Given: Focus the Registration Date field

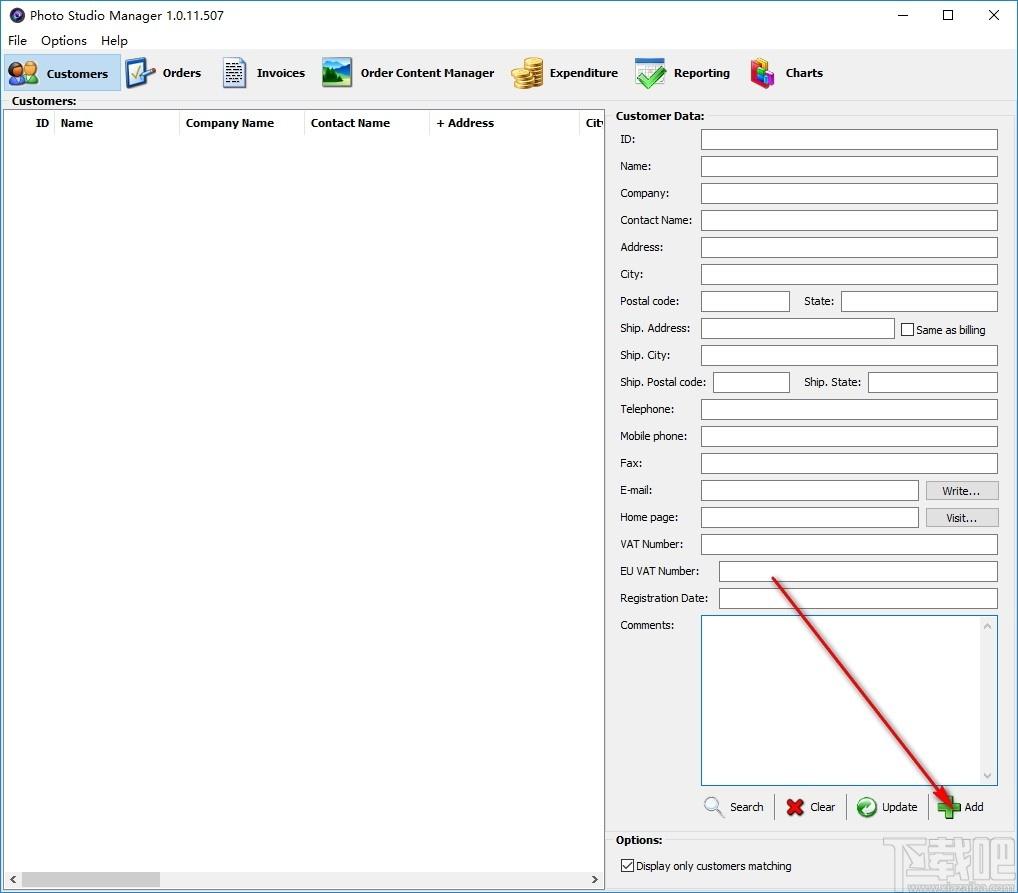Looking at the screenshot, I should pyautogui.click(x=858, y=598).
